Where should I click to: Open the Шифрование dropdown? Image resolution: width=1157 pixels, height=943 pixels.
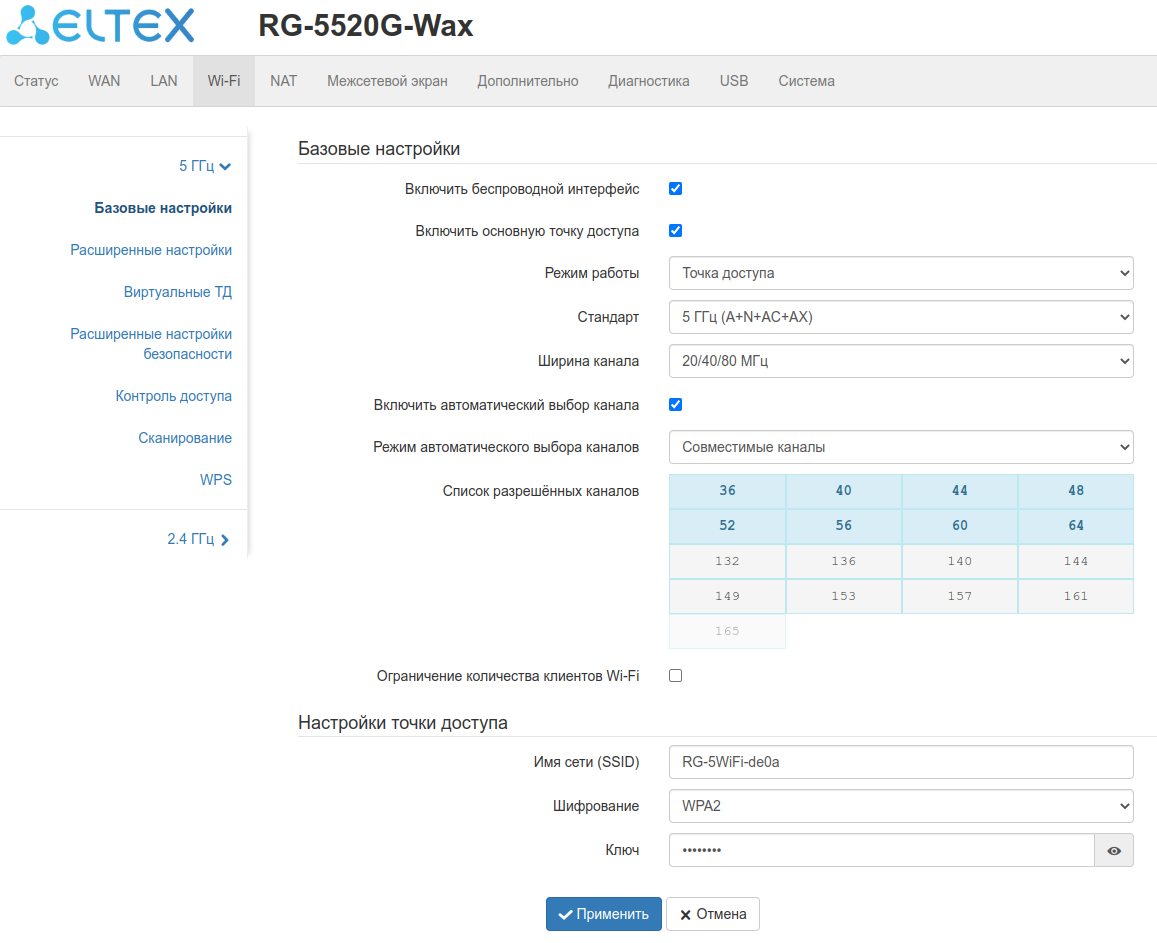900,806
